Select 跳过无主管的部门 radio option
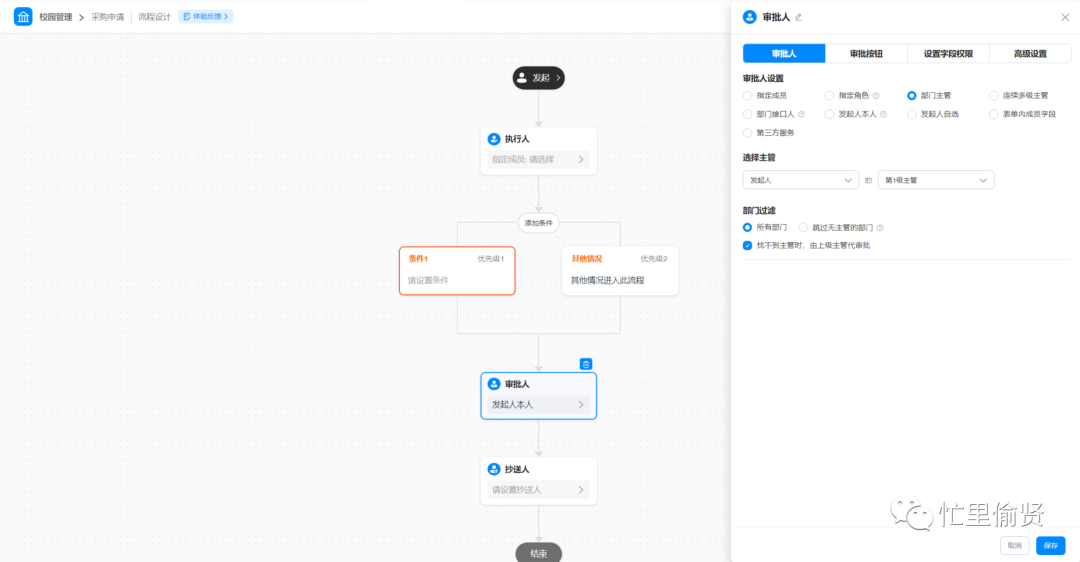Screen dimensions: 1080x562 pos(803,227)
